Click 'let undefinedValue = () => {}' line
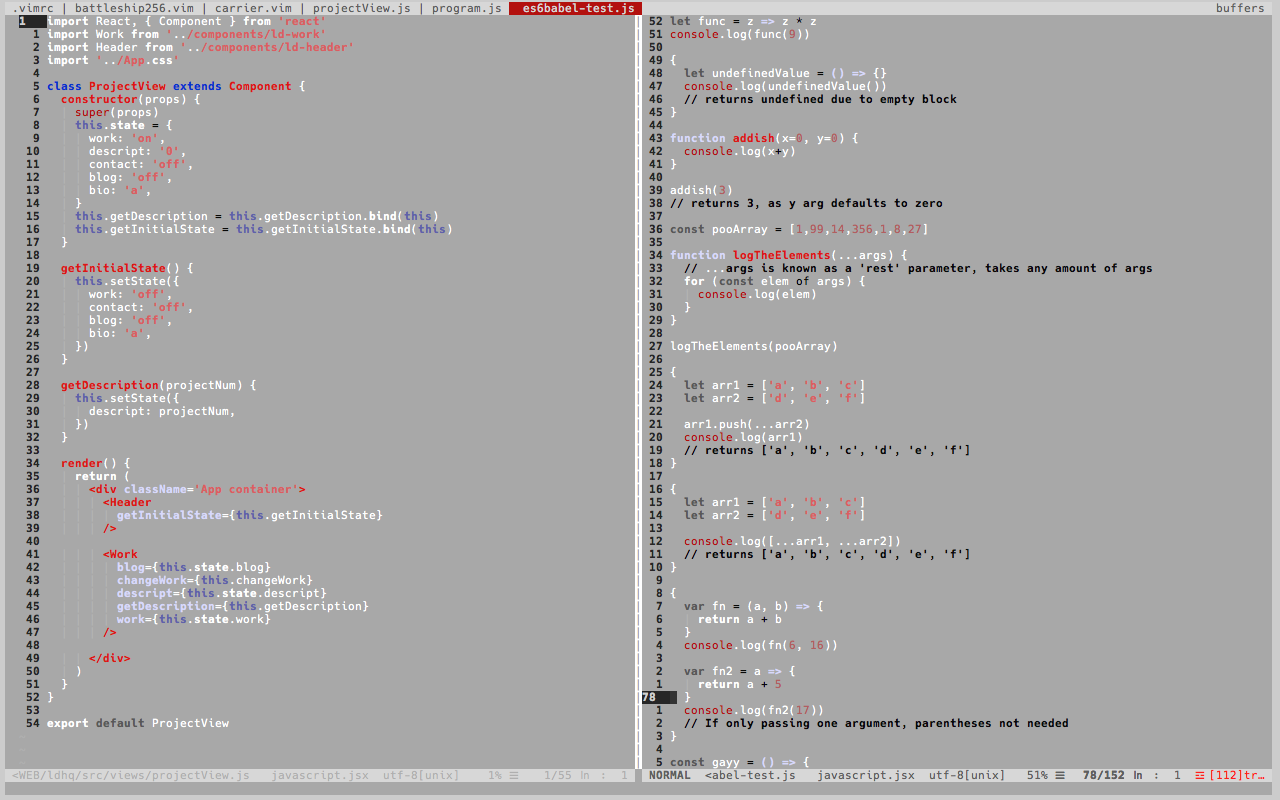Image resolution: width=1280 pixels, height=800 pixels. coord(785,73)
